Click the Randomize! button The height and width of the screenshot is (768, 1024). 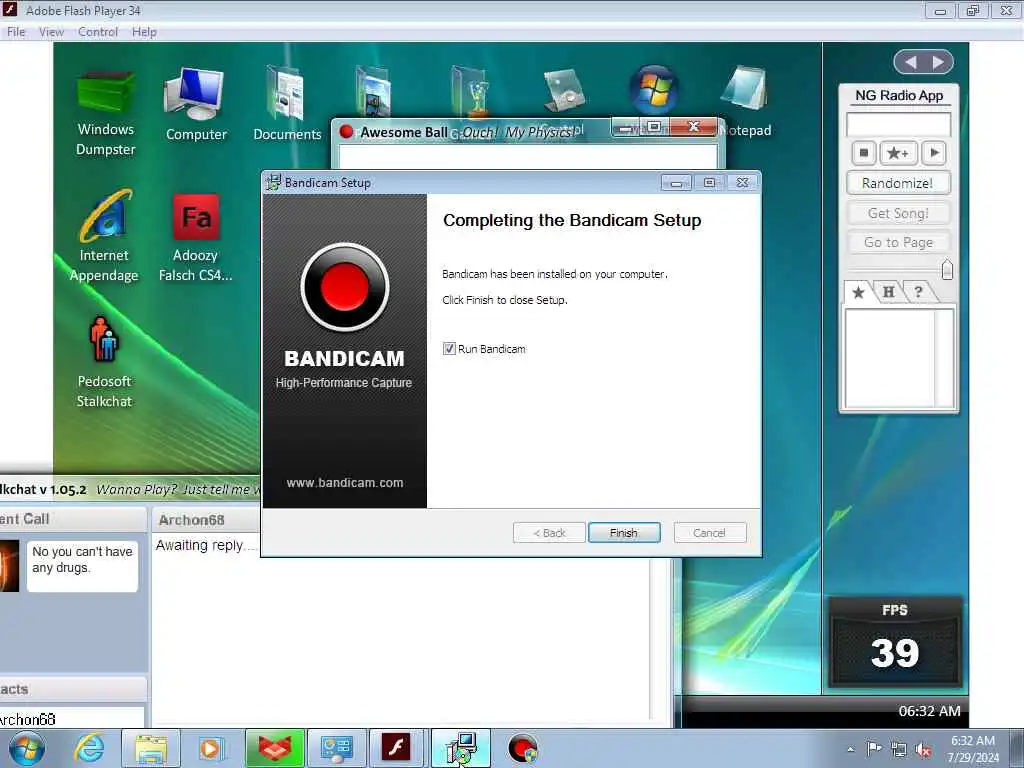click(x=898, y=183)
